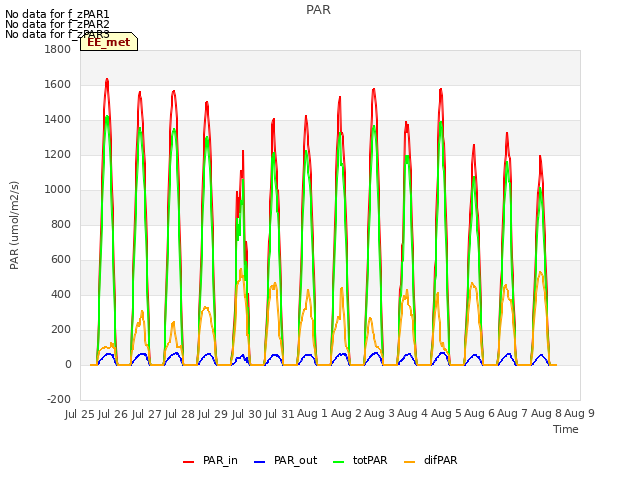Click the 600 y-axis tick label
Viewport: 640px width, 480px height.
pos(61,260)
